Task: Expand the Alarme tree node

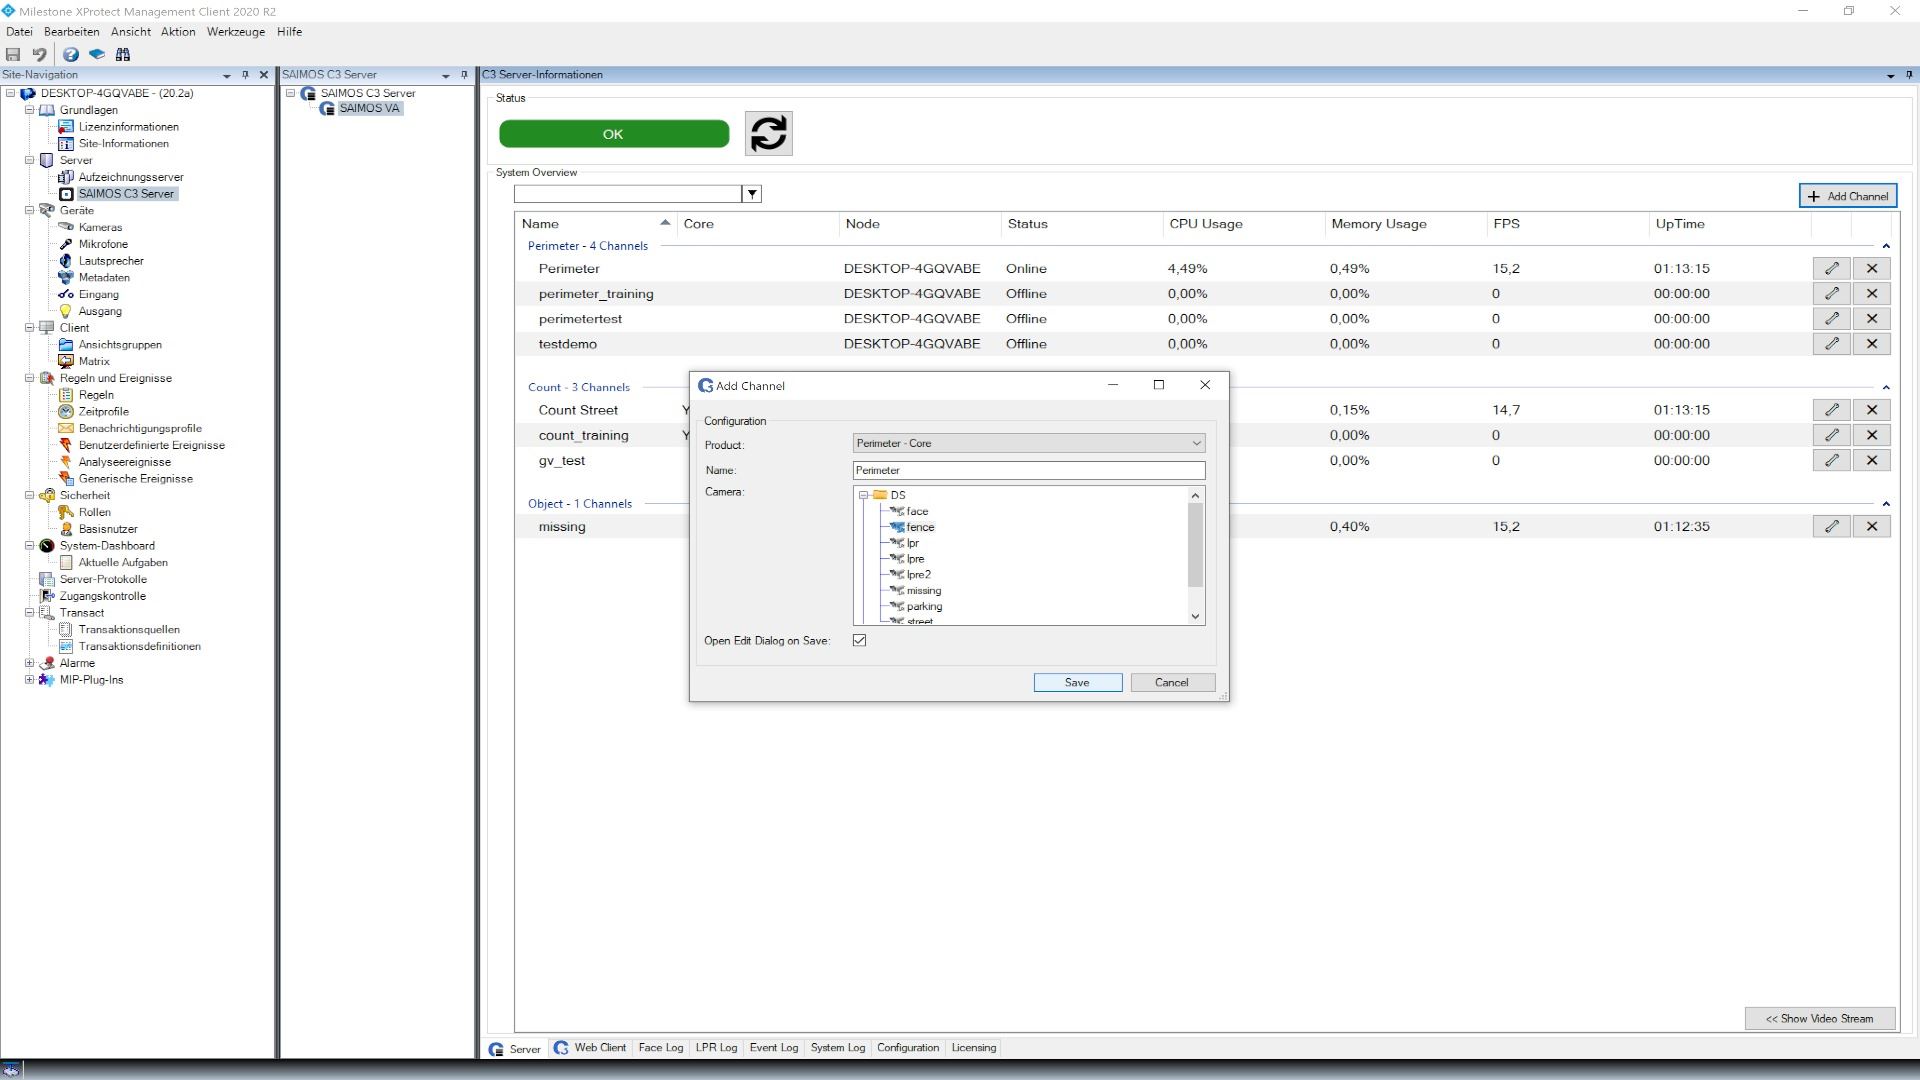Action: click(29, 663)
